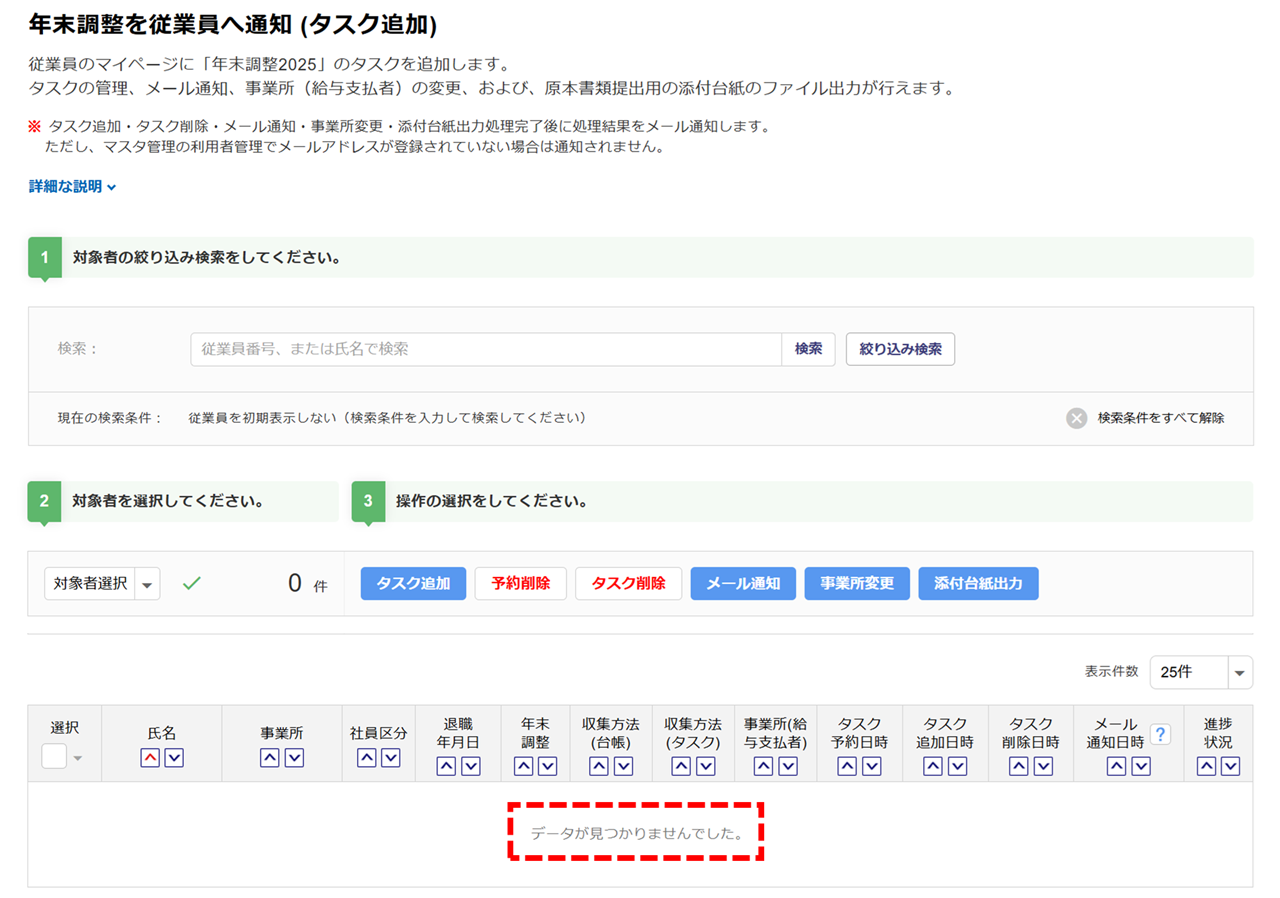Click the X icon to clear search conditions

1076,418
